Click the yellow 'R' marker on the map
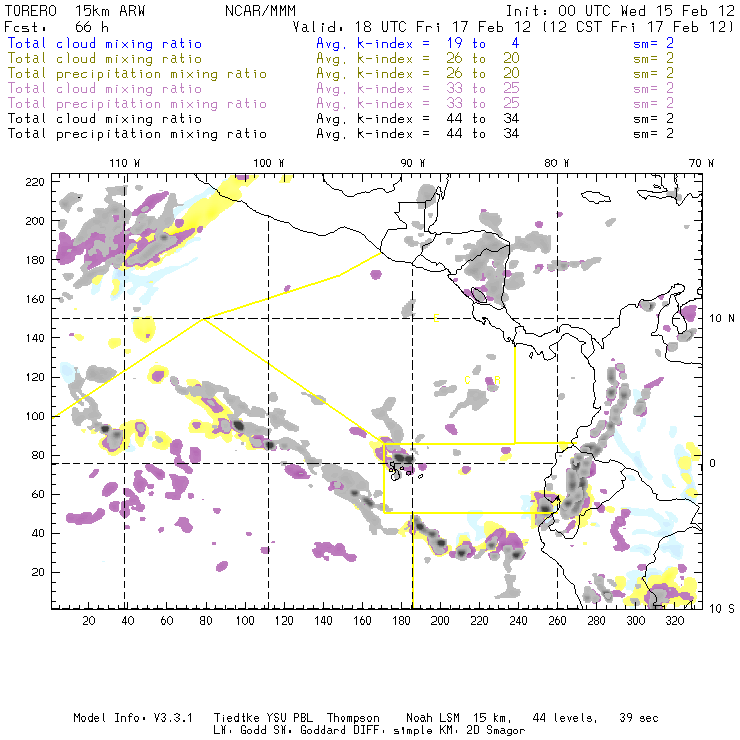Viewport: 740px width, 740px height. tap(497, 380)
